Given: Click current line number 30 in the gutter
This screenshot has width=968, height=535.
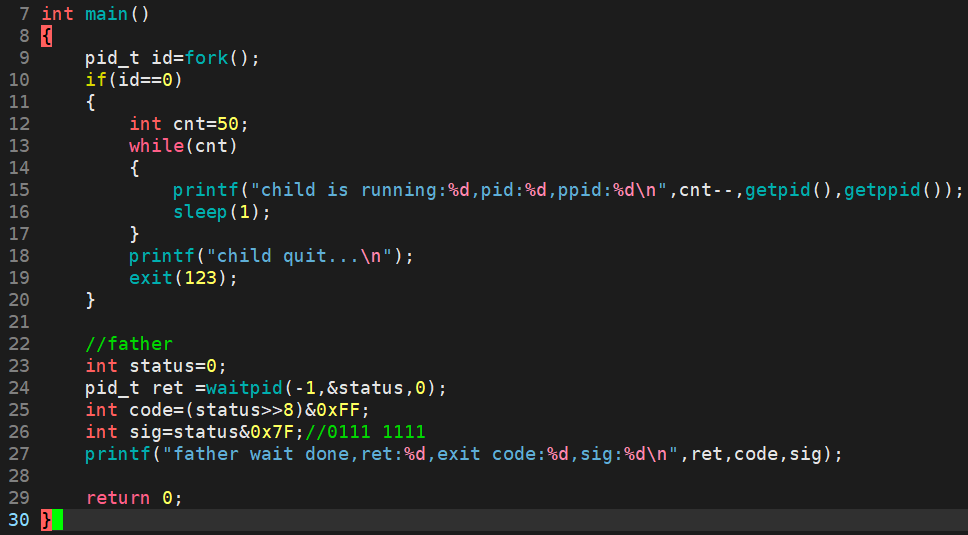Looking at the screenshot, I should [19, 520].
